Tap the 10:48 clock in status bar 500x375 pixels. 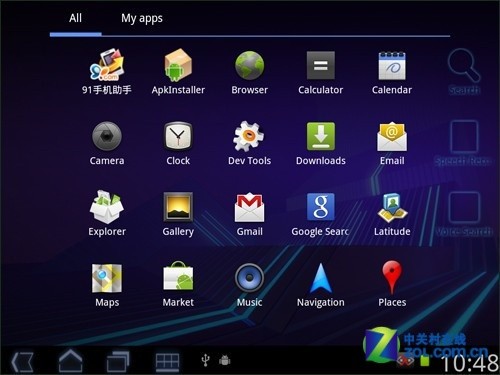470,363
